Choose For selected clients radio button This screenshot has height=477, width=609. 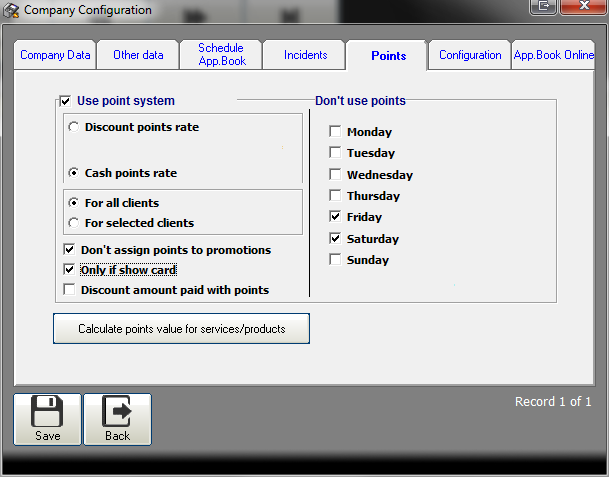[x=74, y=223]
